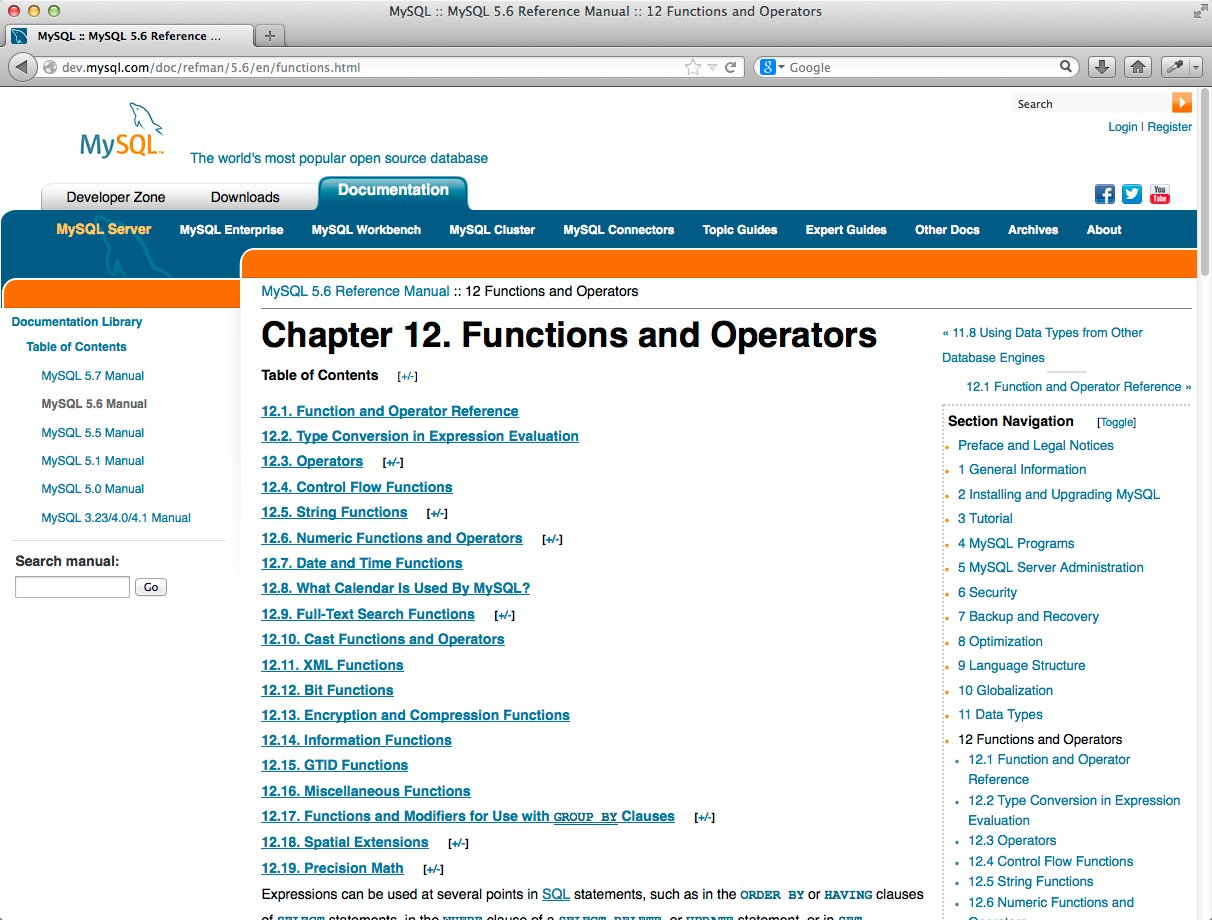Click the Register link
The image size is (1212, 920).
pos(1169,127)
